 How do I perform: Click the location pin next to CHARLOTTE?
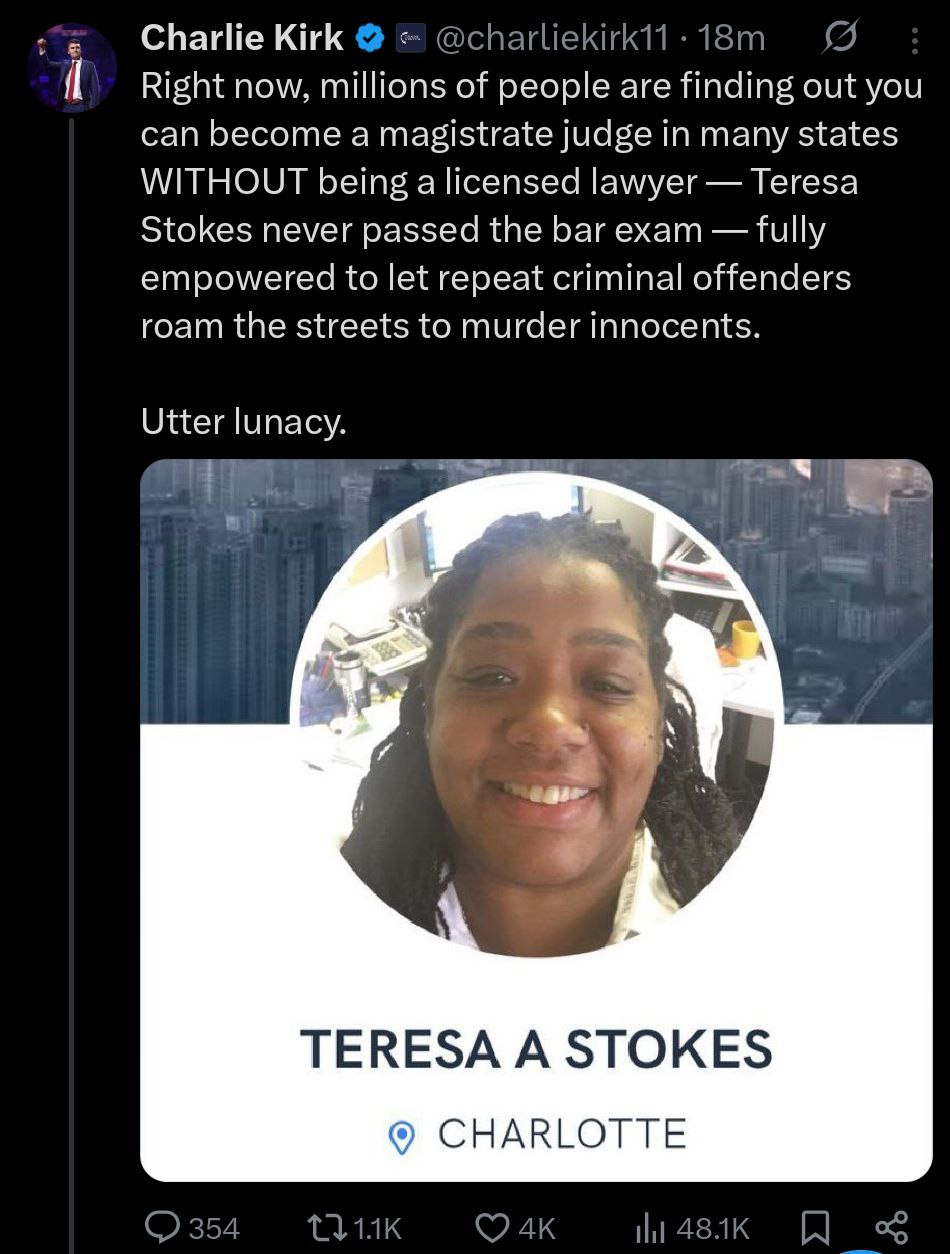pos(402,1136)
